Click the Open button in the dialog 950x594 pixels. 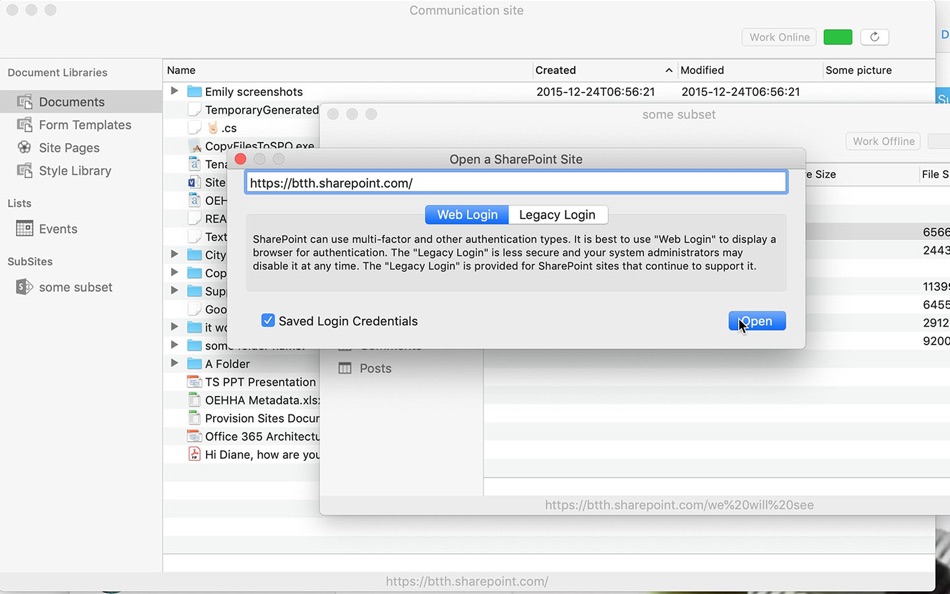click(x=757, y=321)
